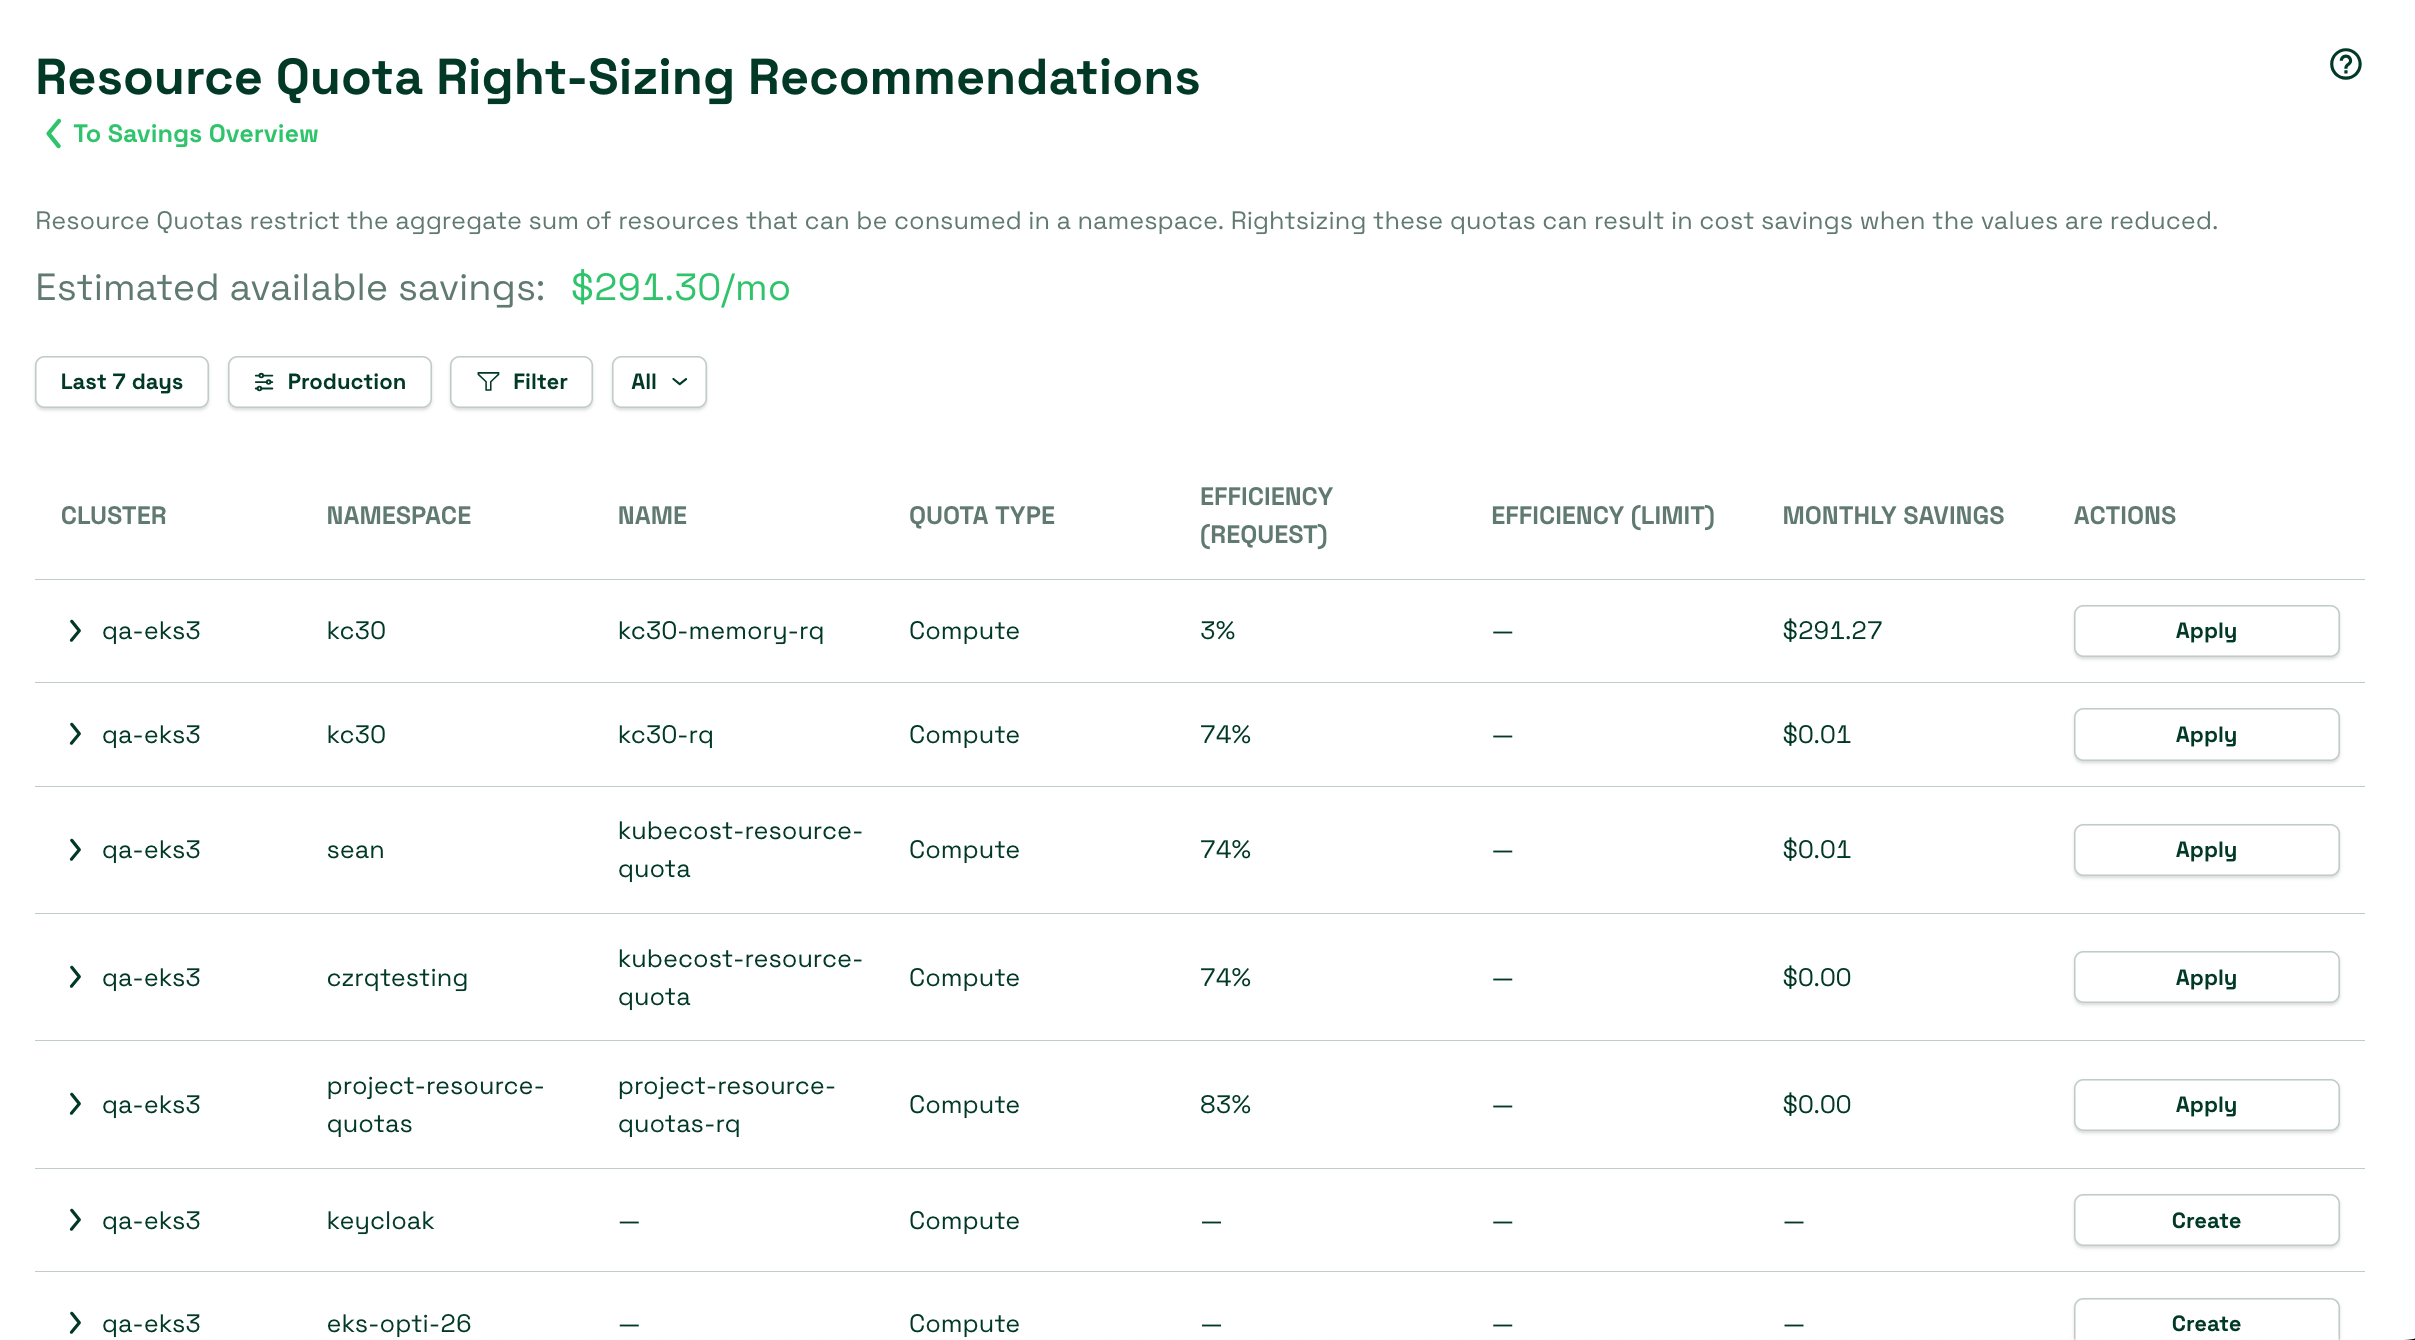Go back to Savings Overview

(x=195, y=134)
